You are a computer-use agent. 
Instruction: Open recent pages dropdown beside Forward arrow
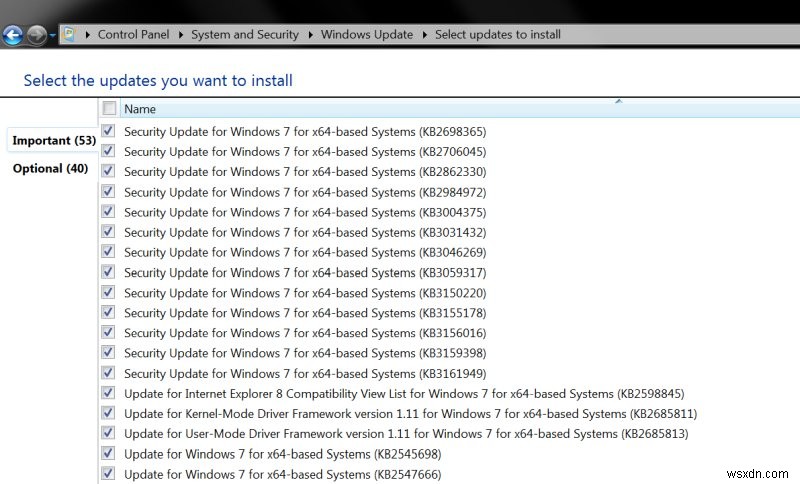click(x=52, y=36)
